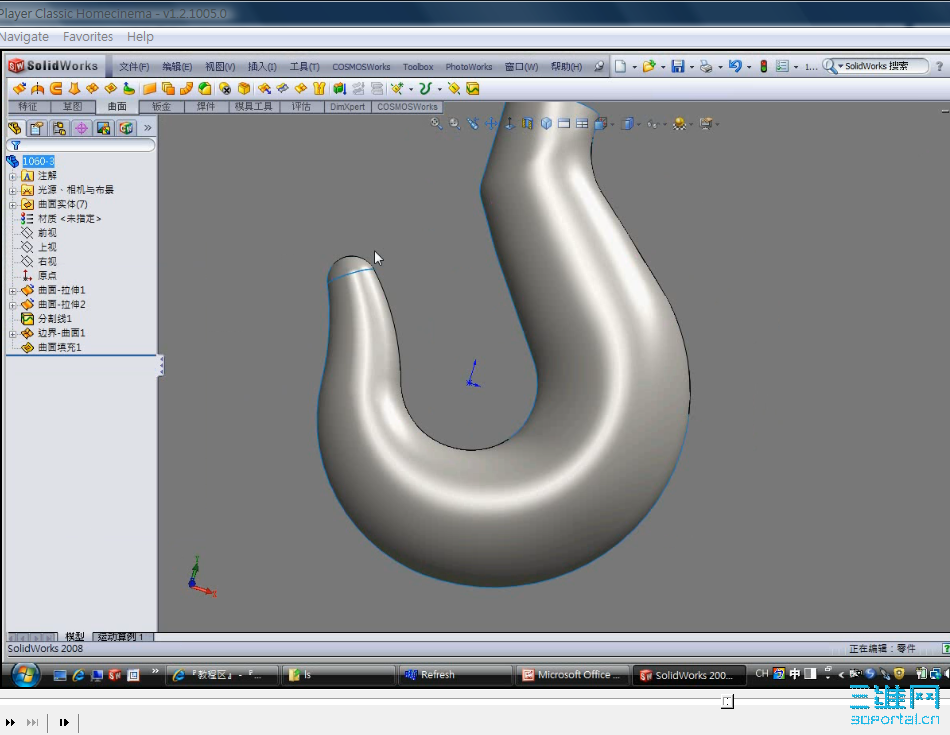Select the Revolved Surface tool icon

(38, 88)
